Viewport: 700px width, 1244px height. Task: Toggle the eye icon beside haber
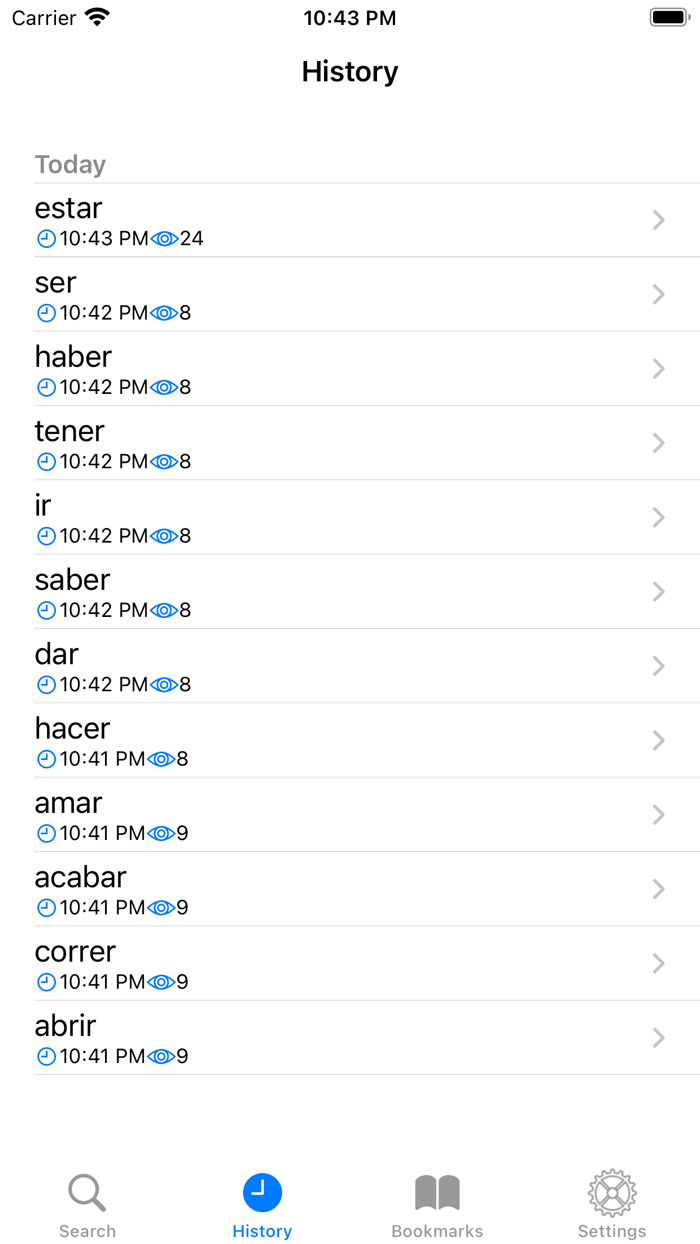pyautogui.click(x=164, y=387)
